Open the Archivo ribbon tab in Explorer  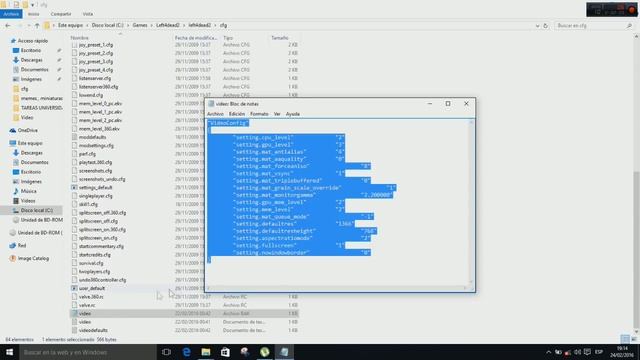click(x=11, y=14)
